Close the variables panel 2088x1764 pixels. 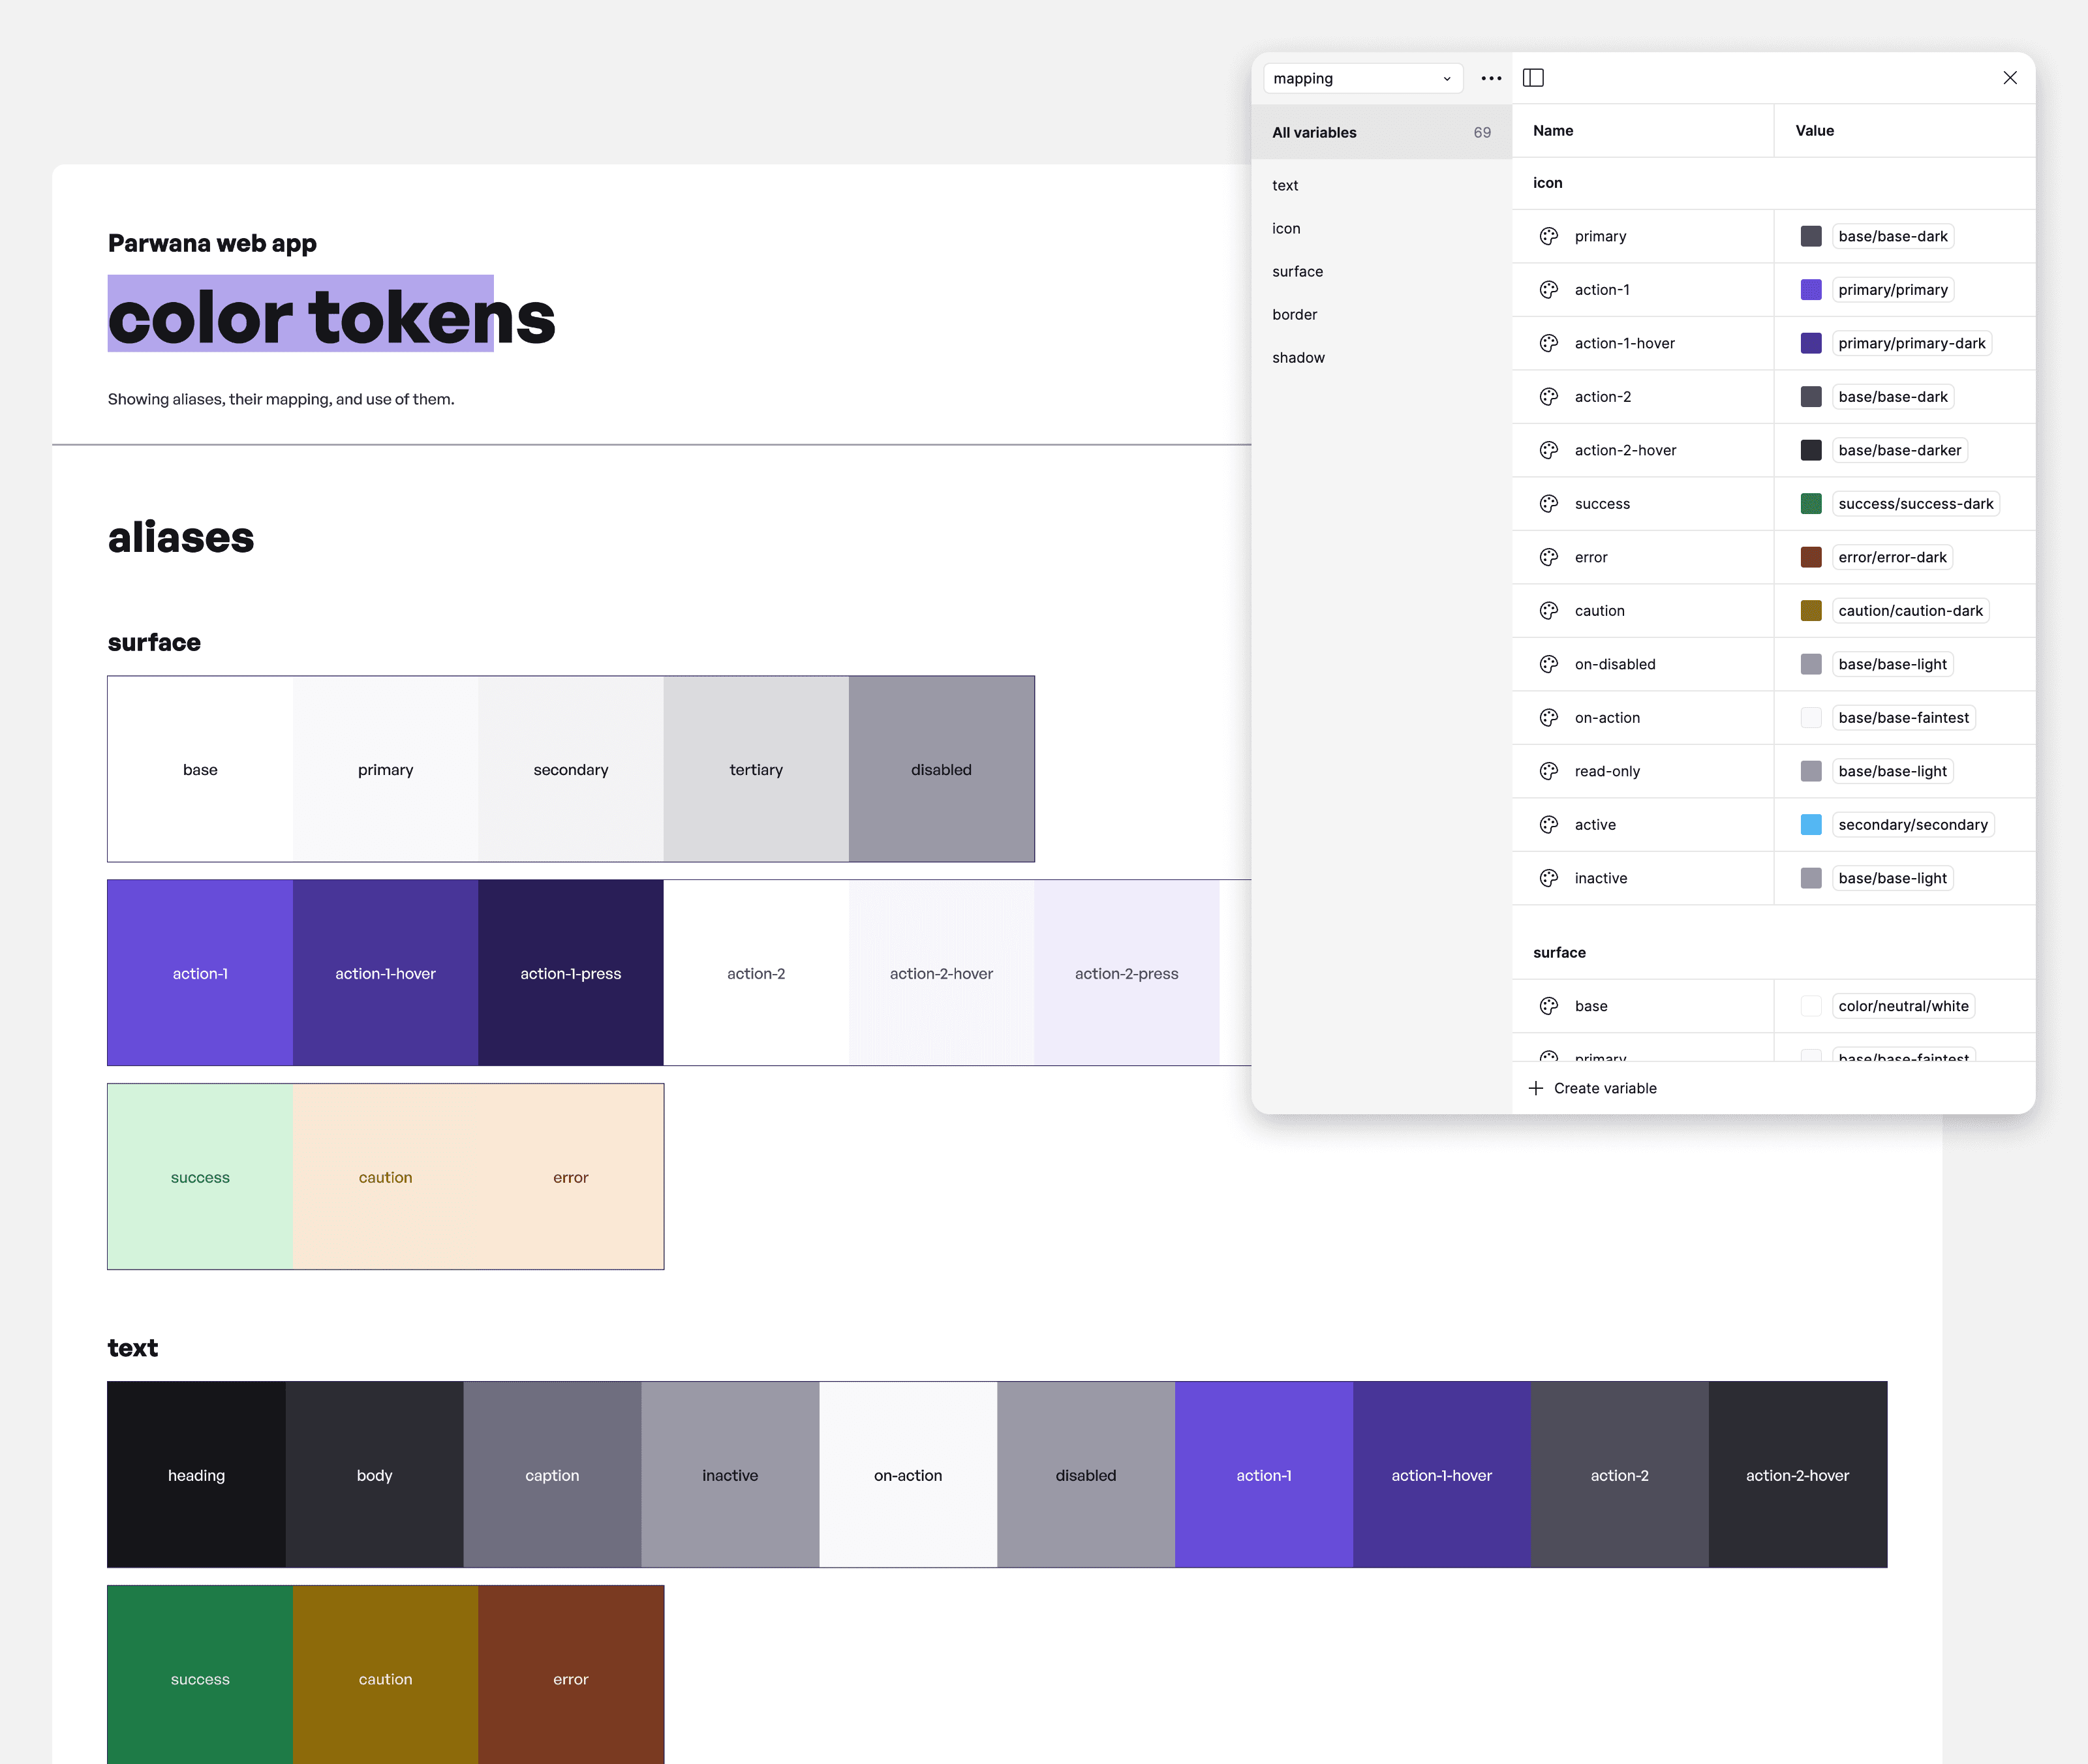(2010, 78)
